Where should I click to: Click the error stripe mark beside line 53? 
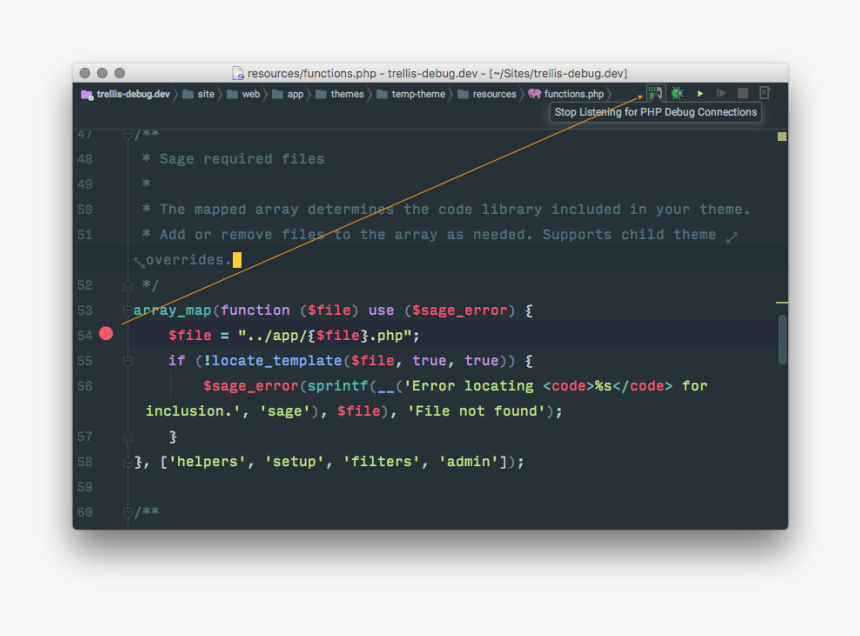(x=782, y=302)
